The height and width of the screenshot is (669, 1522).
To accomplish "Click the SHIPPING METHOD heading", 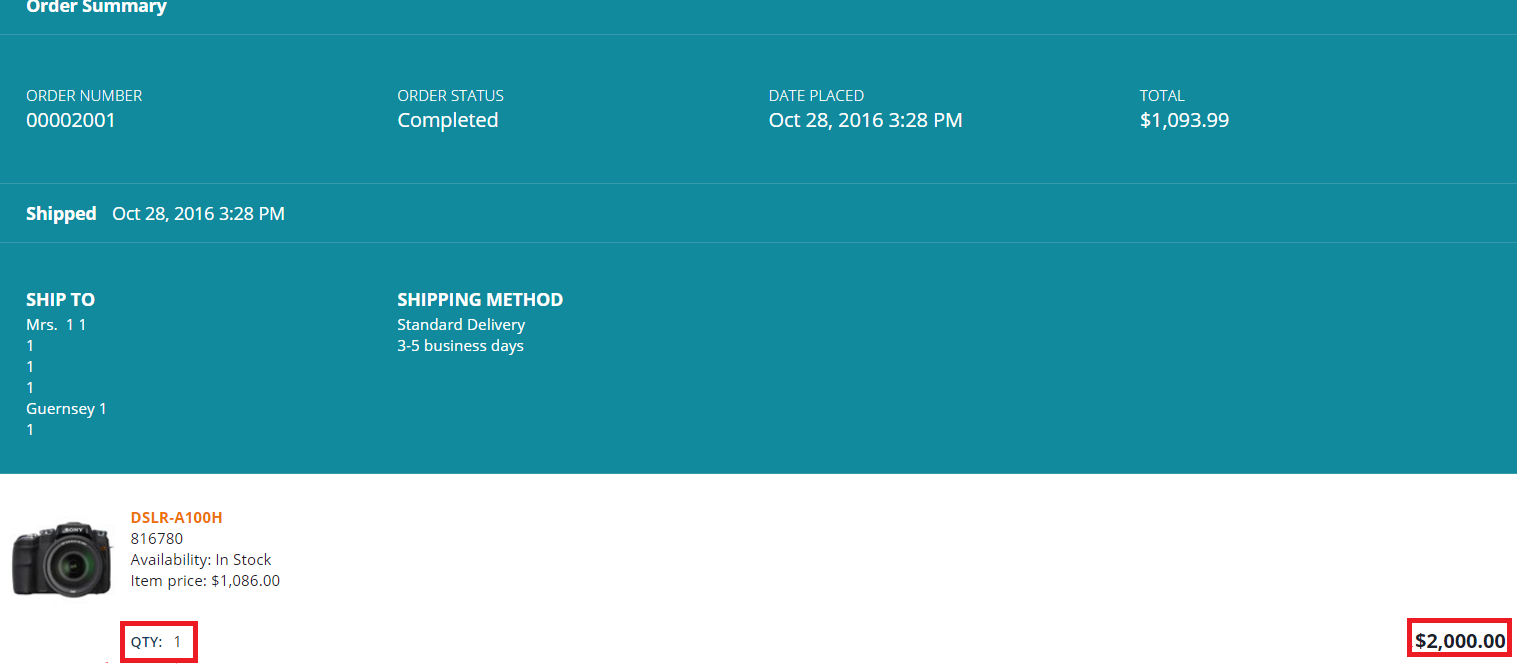I will 480,299.
